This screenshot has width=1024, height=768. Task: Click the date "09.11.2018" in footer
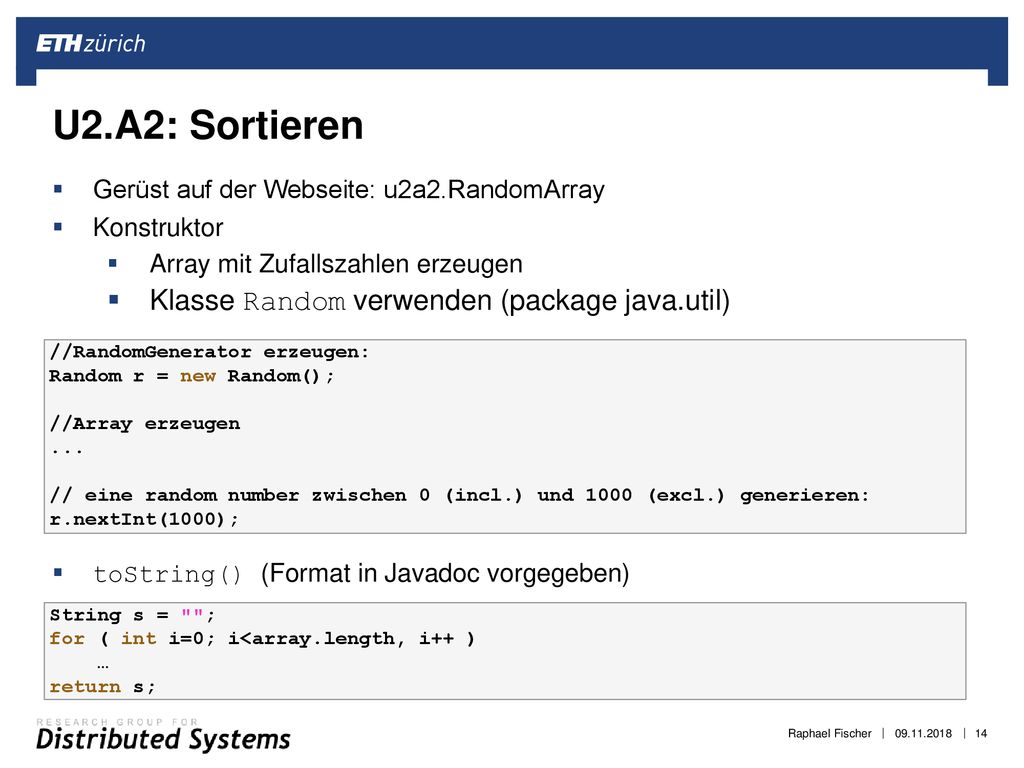point(923,733)
